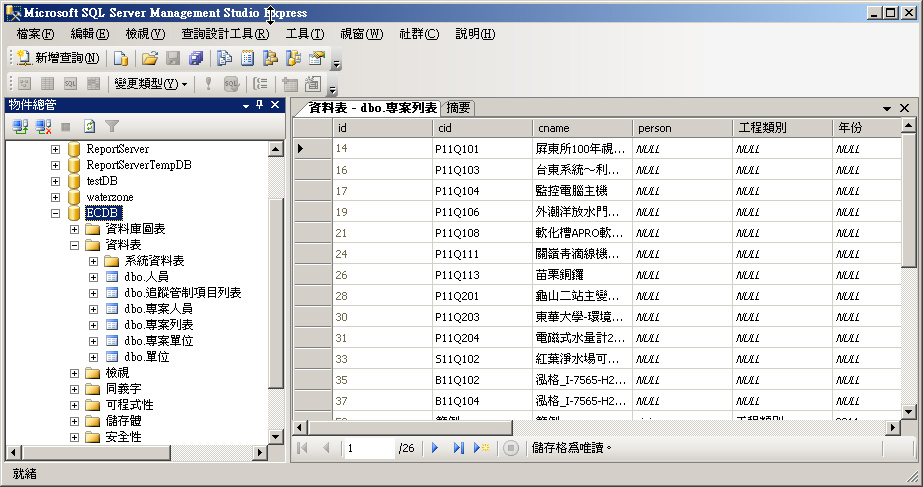Viewport: 923px width, 487px height.
Task: Click the cell 監控電腦主機
Action: (582, 191)
